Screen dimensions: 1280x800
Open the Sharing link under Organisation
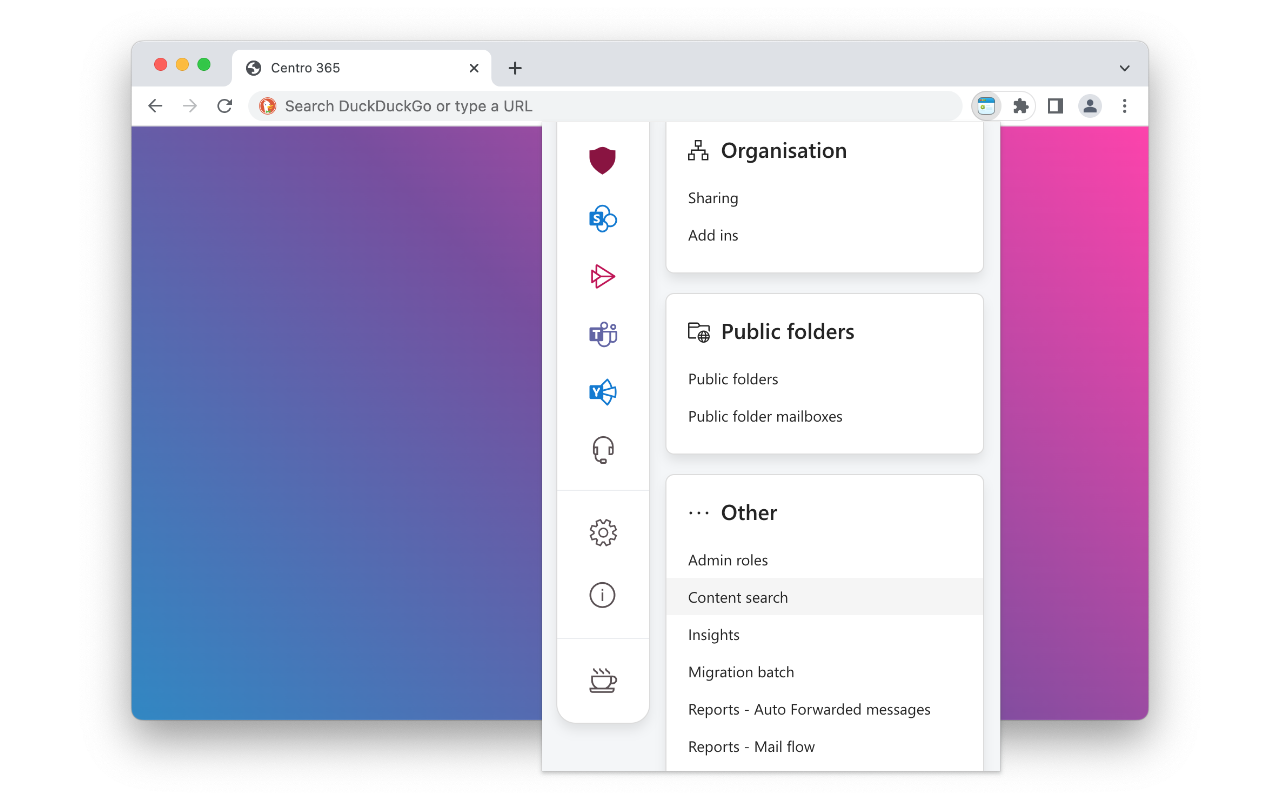coord(713,198)
